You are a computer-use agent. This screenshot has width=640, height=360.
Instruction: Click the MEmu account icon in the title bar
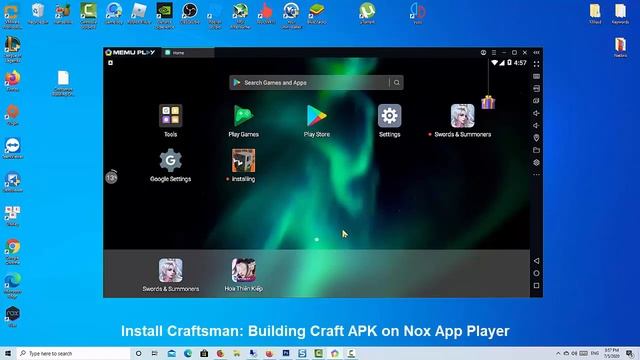point(483,53)
